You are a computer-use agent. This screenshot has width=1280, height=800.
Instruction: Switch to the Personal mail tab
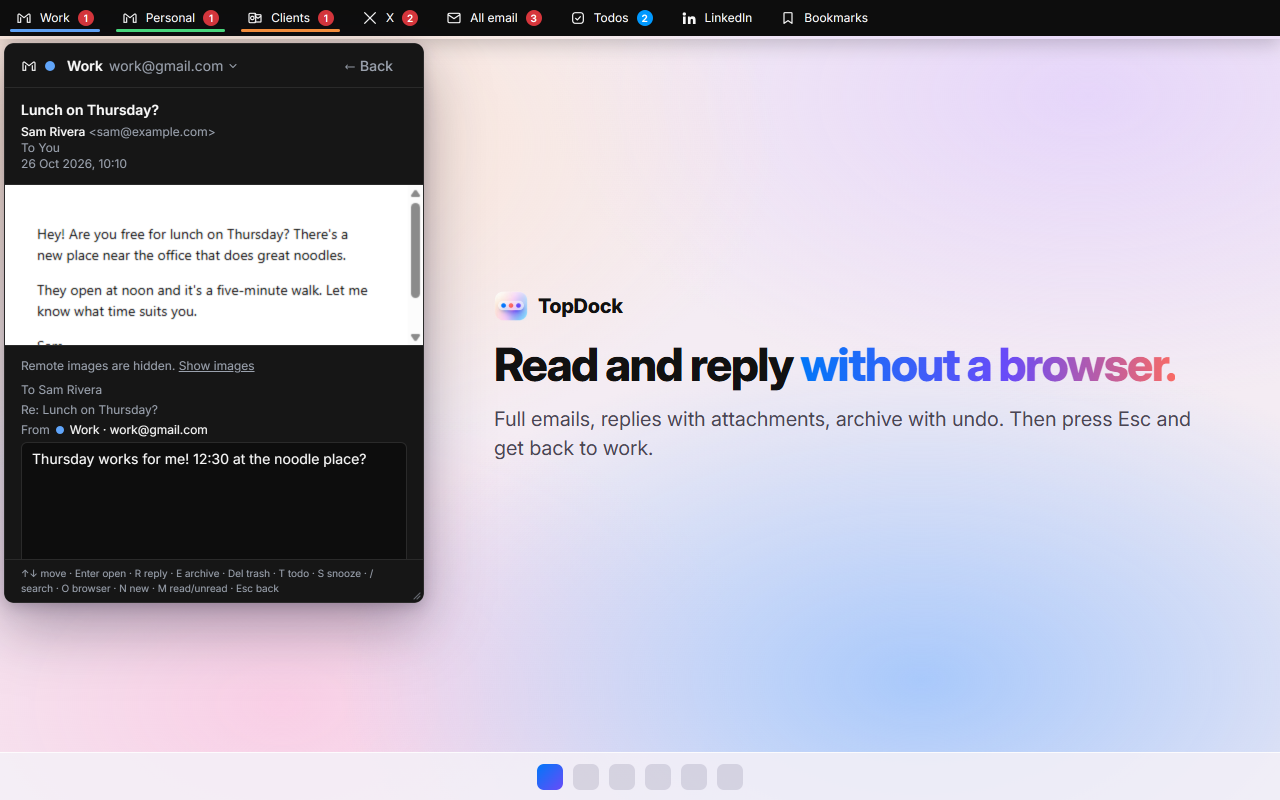[x=170, y=18]
